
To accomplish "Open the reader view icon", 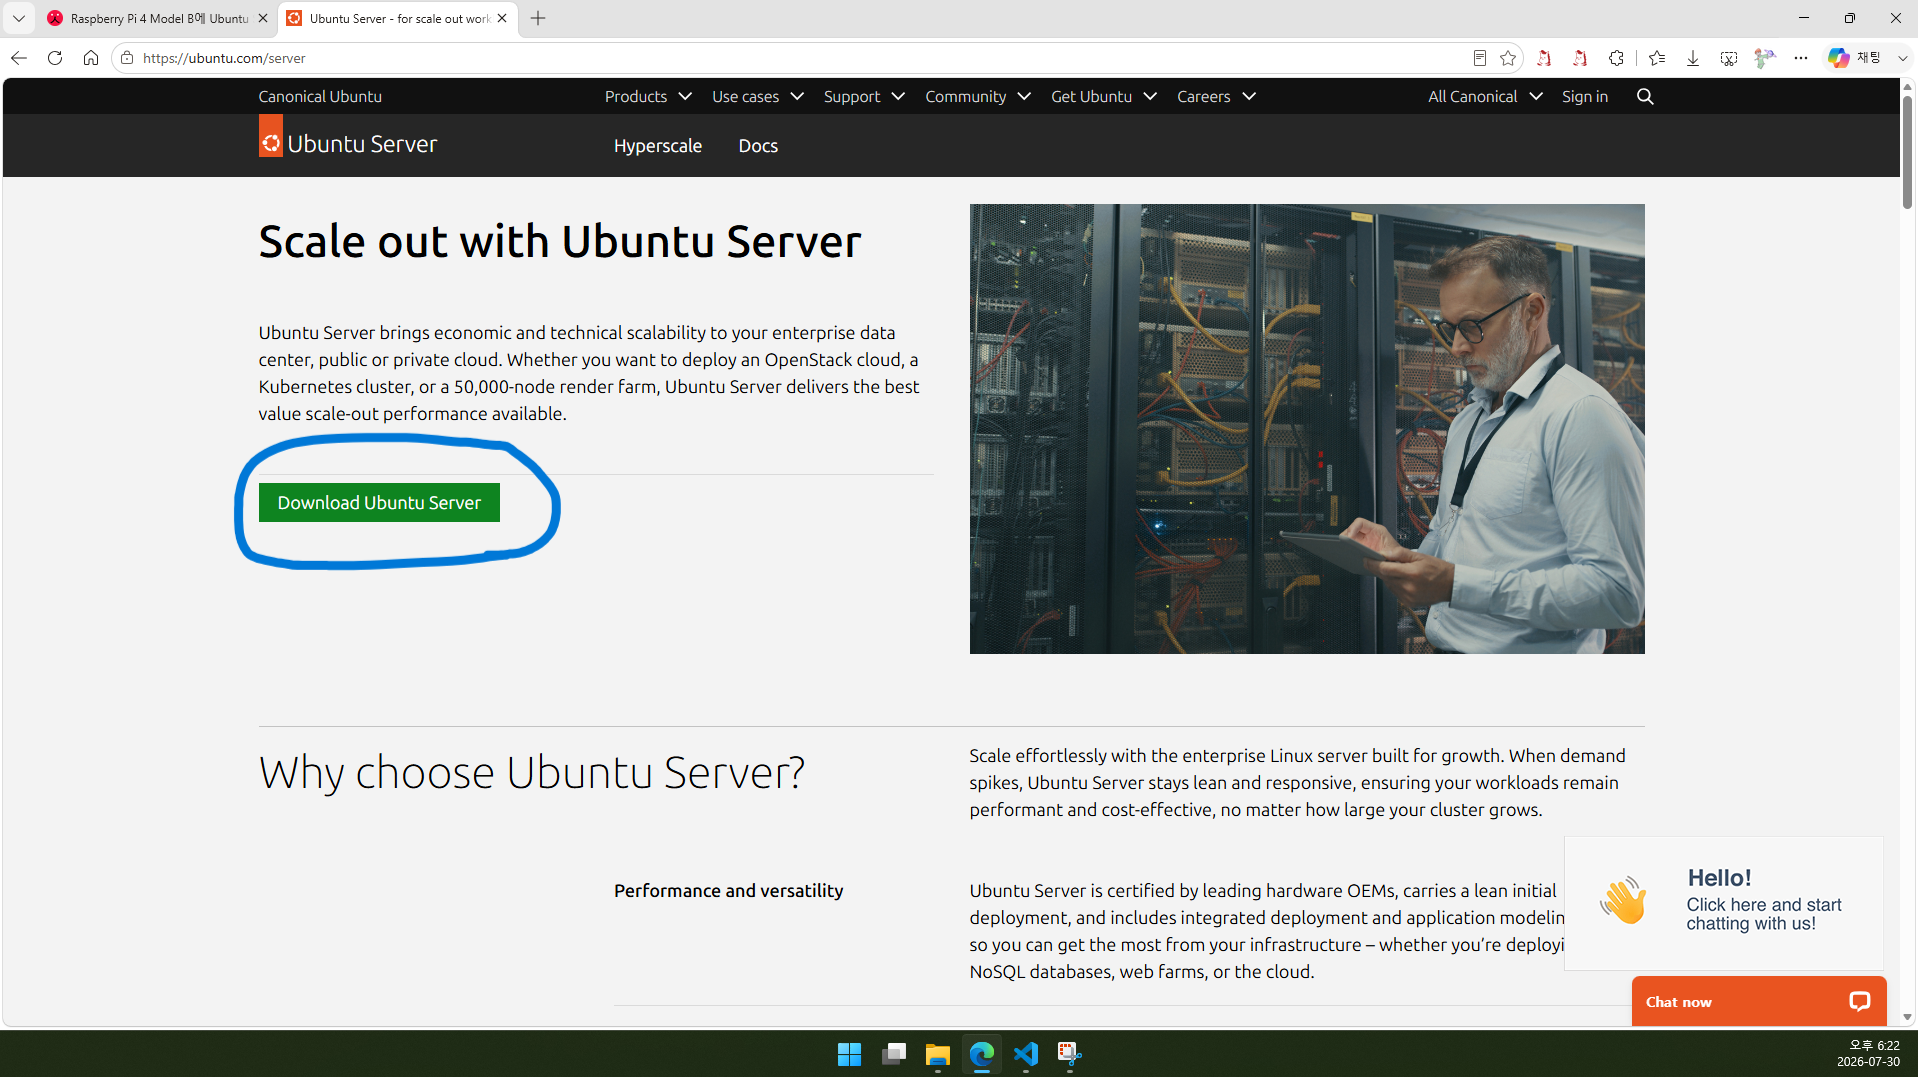I will (1480, 58).
